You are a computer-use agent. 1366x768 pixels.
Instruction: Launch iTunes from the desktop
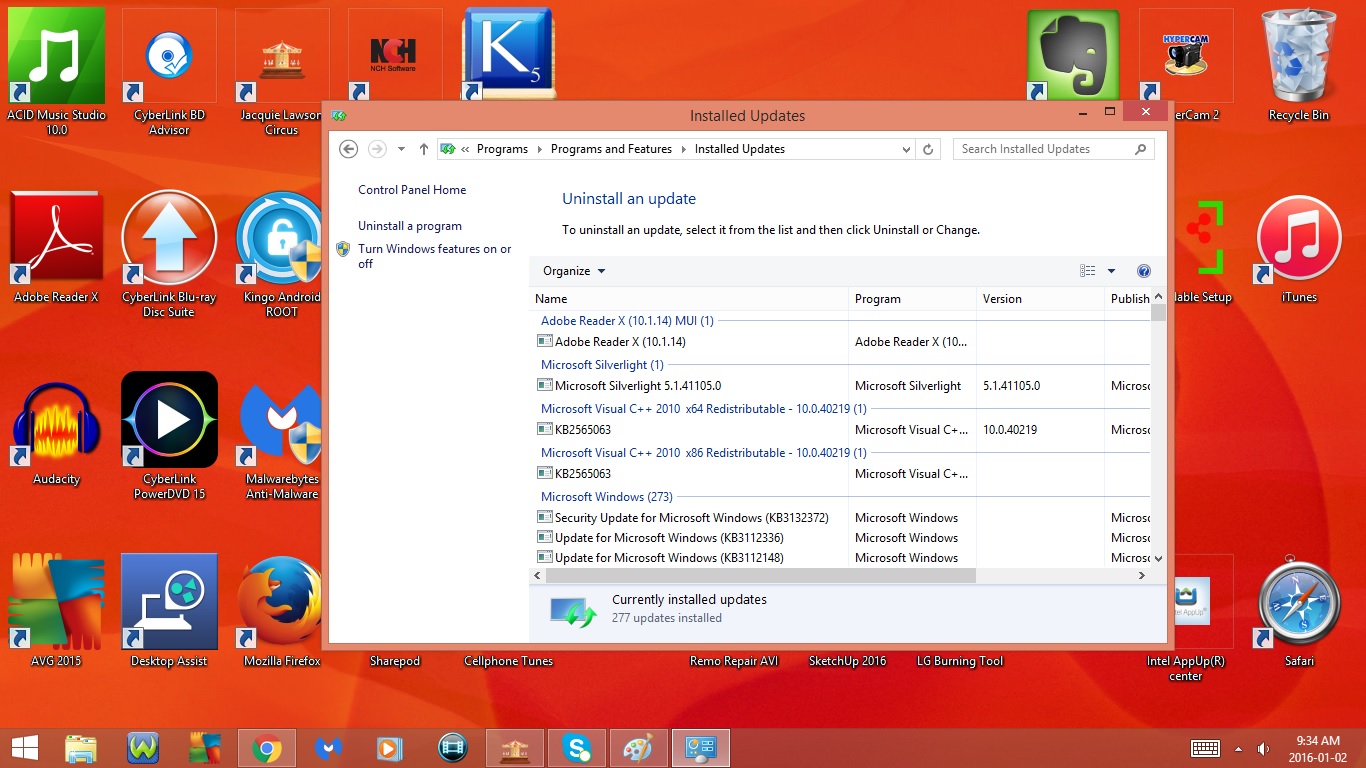click(1299, 247)
